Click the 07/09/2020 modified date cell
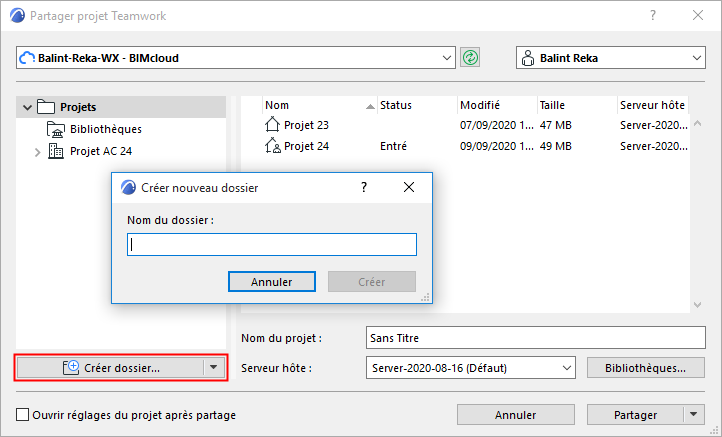Image resolution: width=722 pixels, height=437 pixels. click(x=497, y=125)
